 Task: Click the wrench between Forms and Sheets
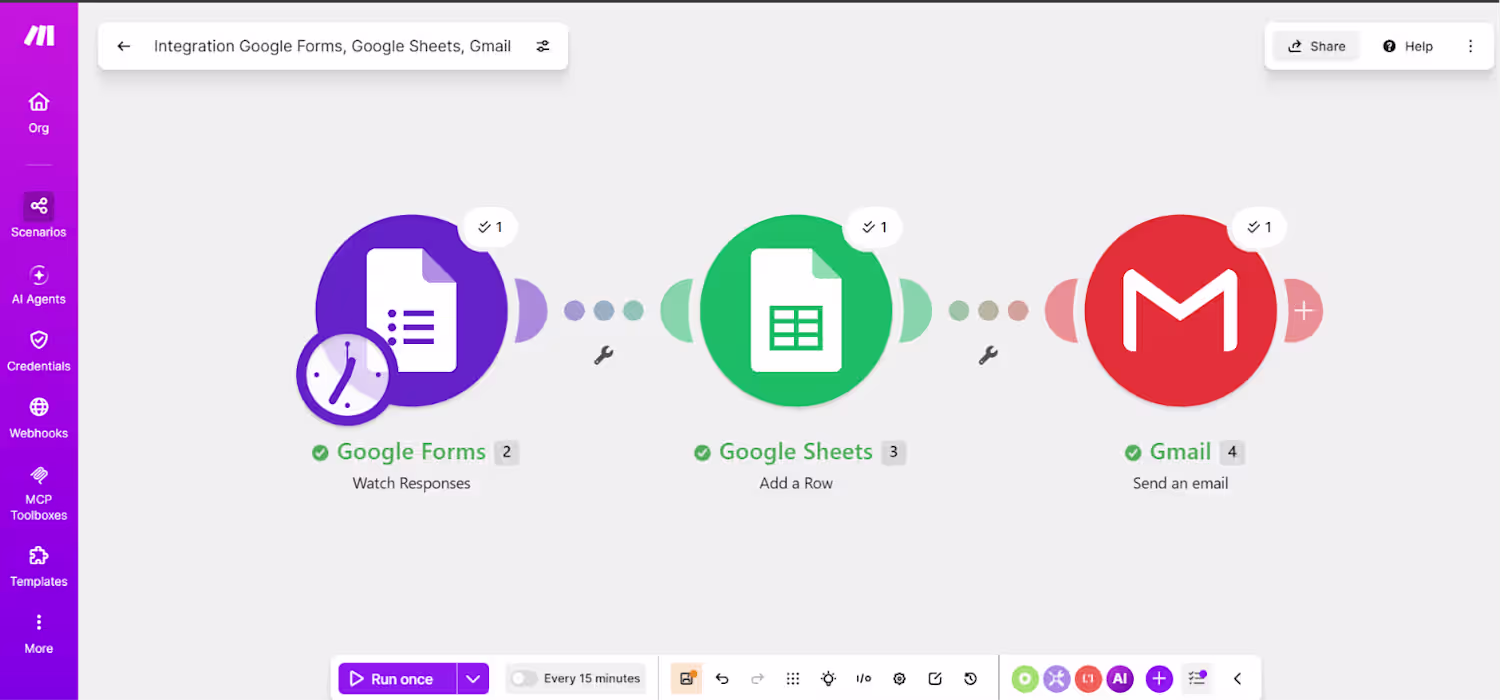[603, 355]
